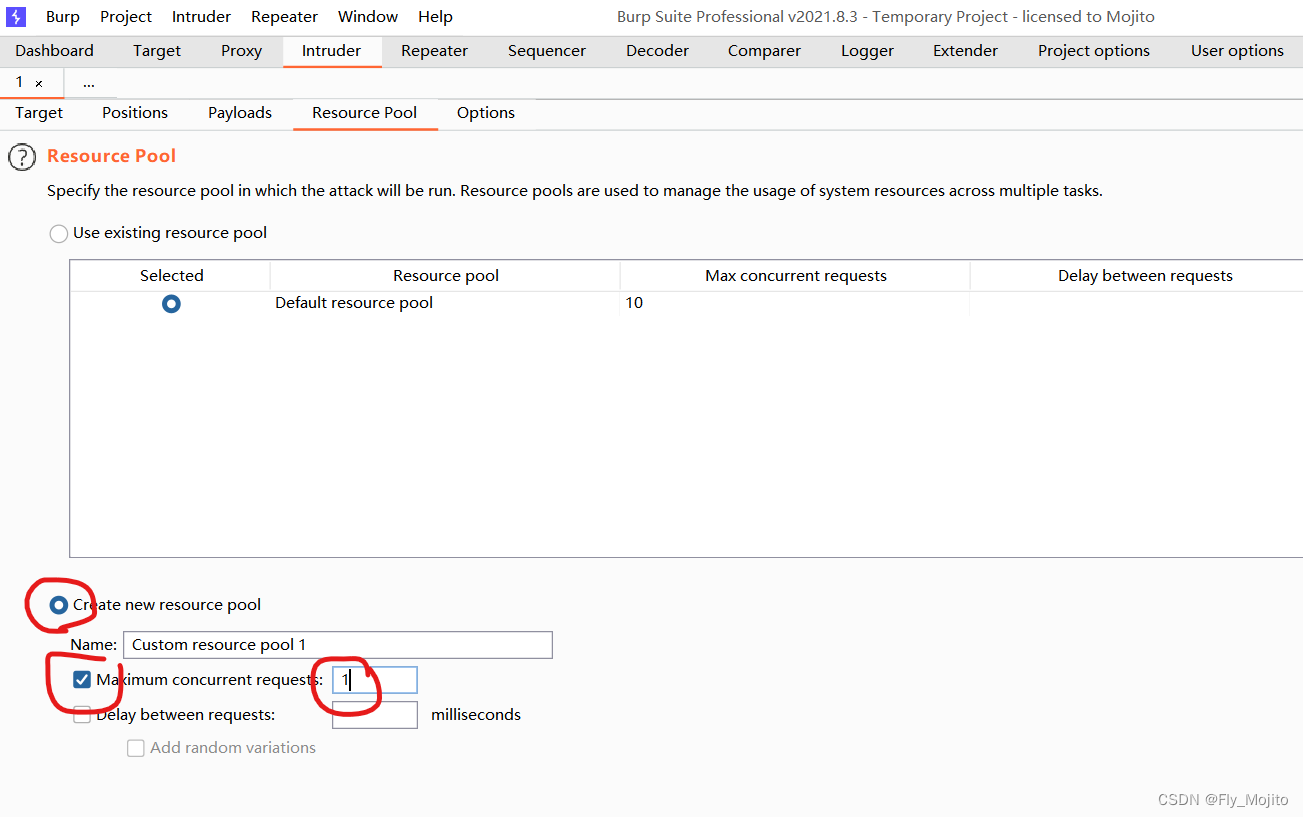The width and height of the screenshot is (1303, 817).
Task: Click the max concurrent value 10 cell
Action: (796, 303)
